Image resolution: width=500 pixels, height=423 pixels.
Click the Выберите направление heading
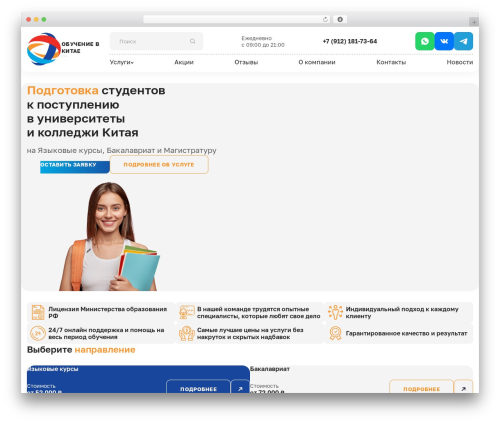pos(81,350)
